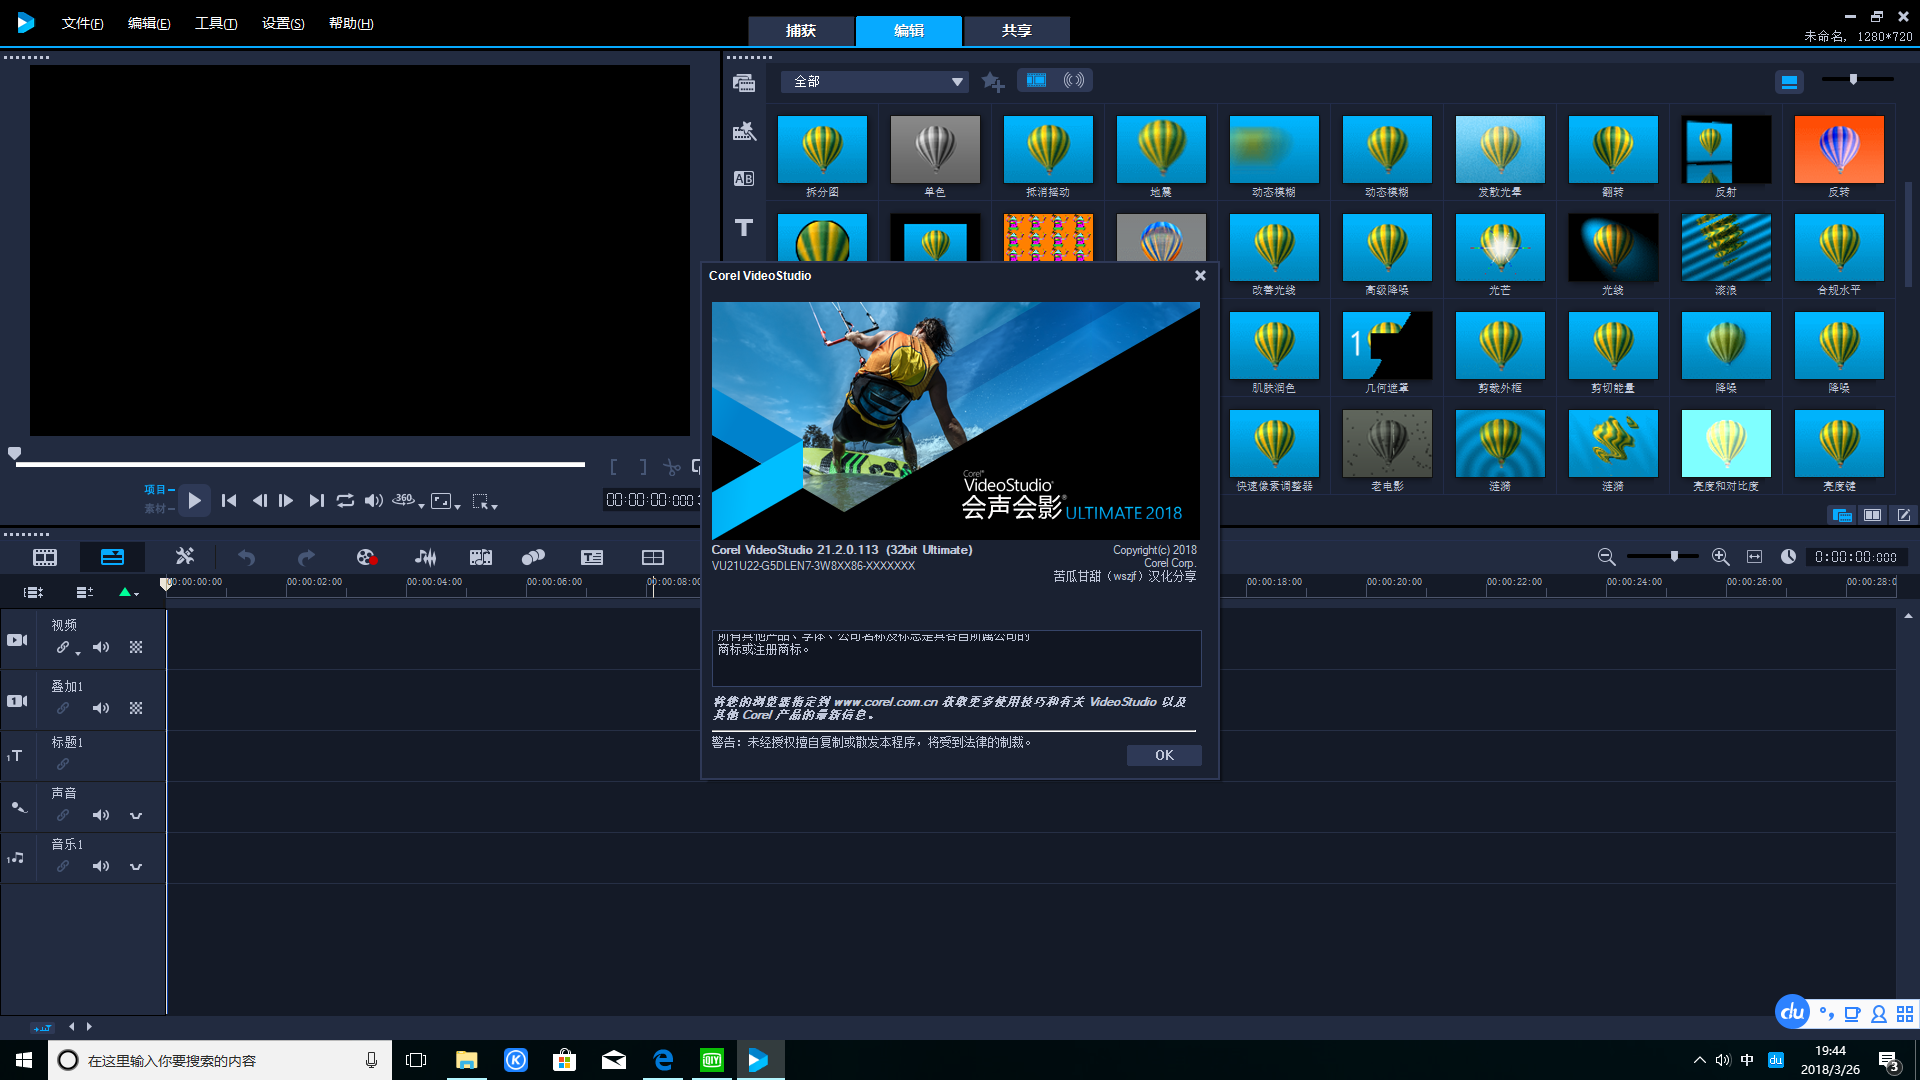This screenshot has height=1080, width=1920.
Task: Close the Corel VideoStudio dialog
Action: (1200, 276)
